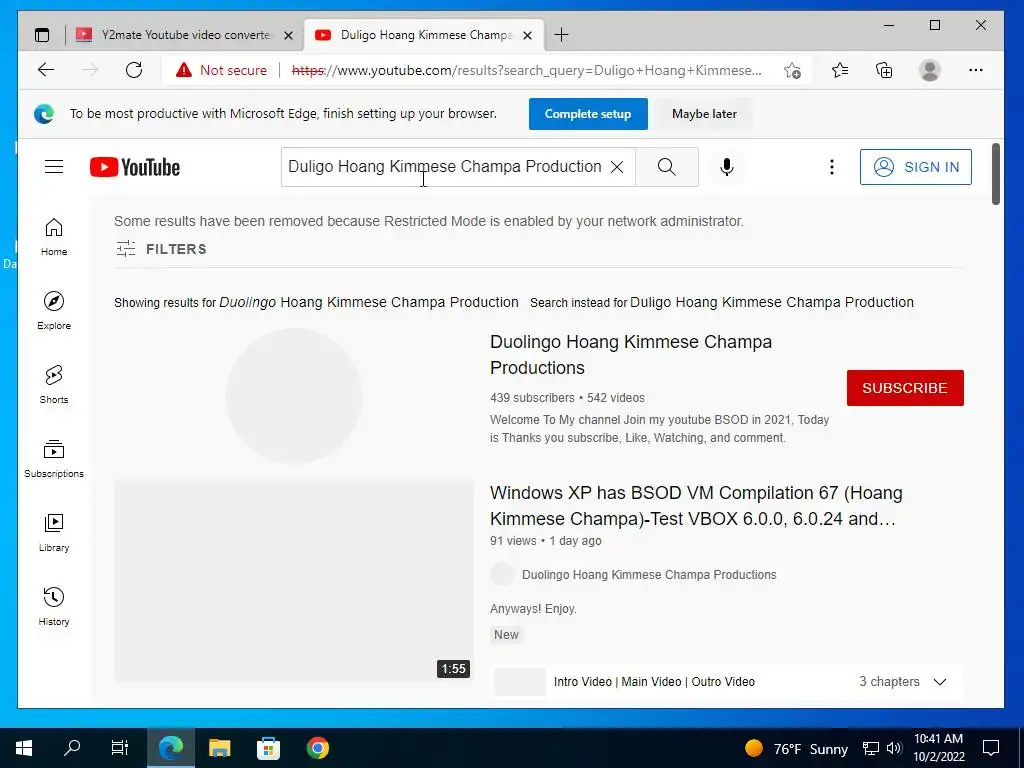Open the Windows Start menu
1024x768 pixels.
point(24,748)
